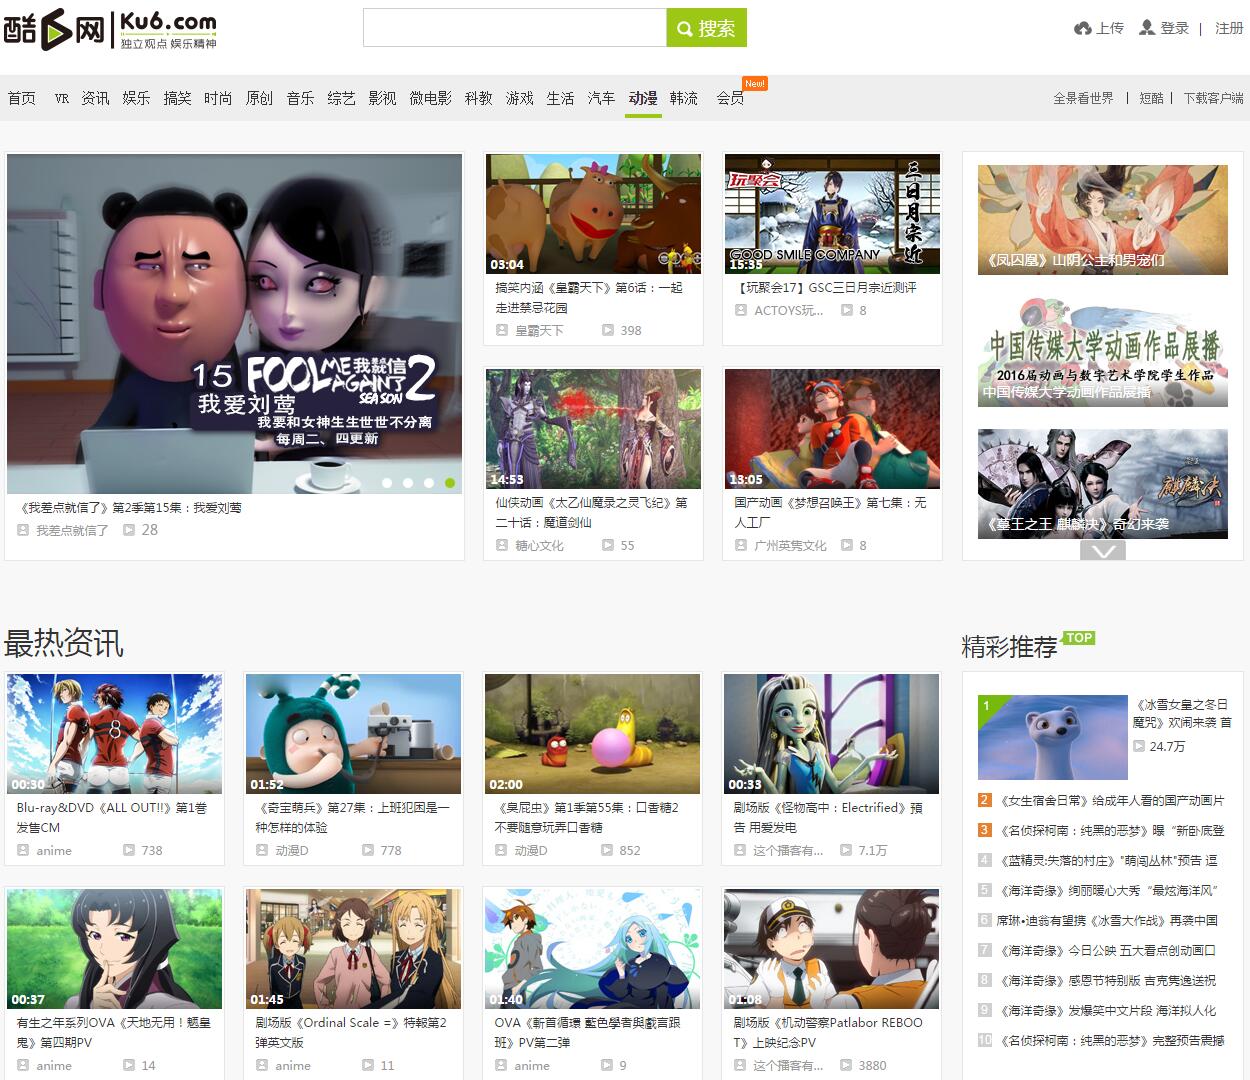The image size is (1250, 1080).
Task: Open Ordinal Scale 特報第2弾 thumbnail
Action: (x=353, y=948)
